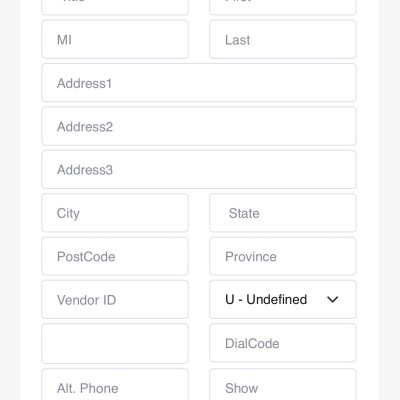Select the Last name field

tap(283, 39)
